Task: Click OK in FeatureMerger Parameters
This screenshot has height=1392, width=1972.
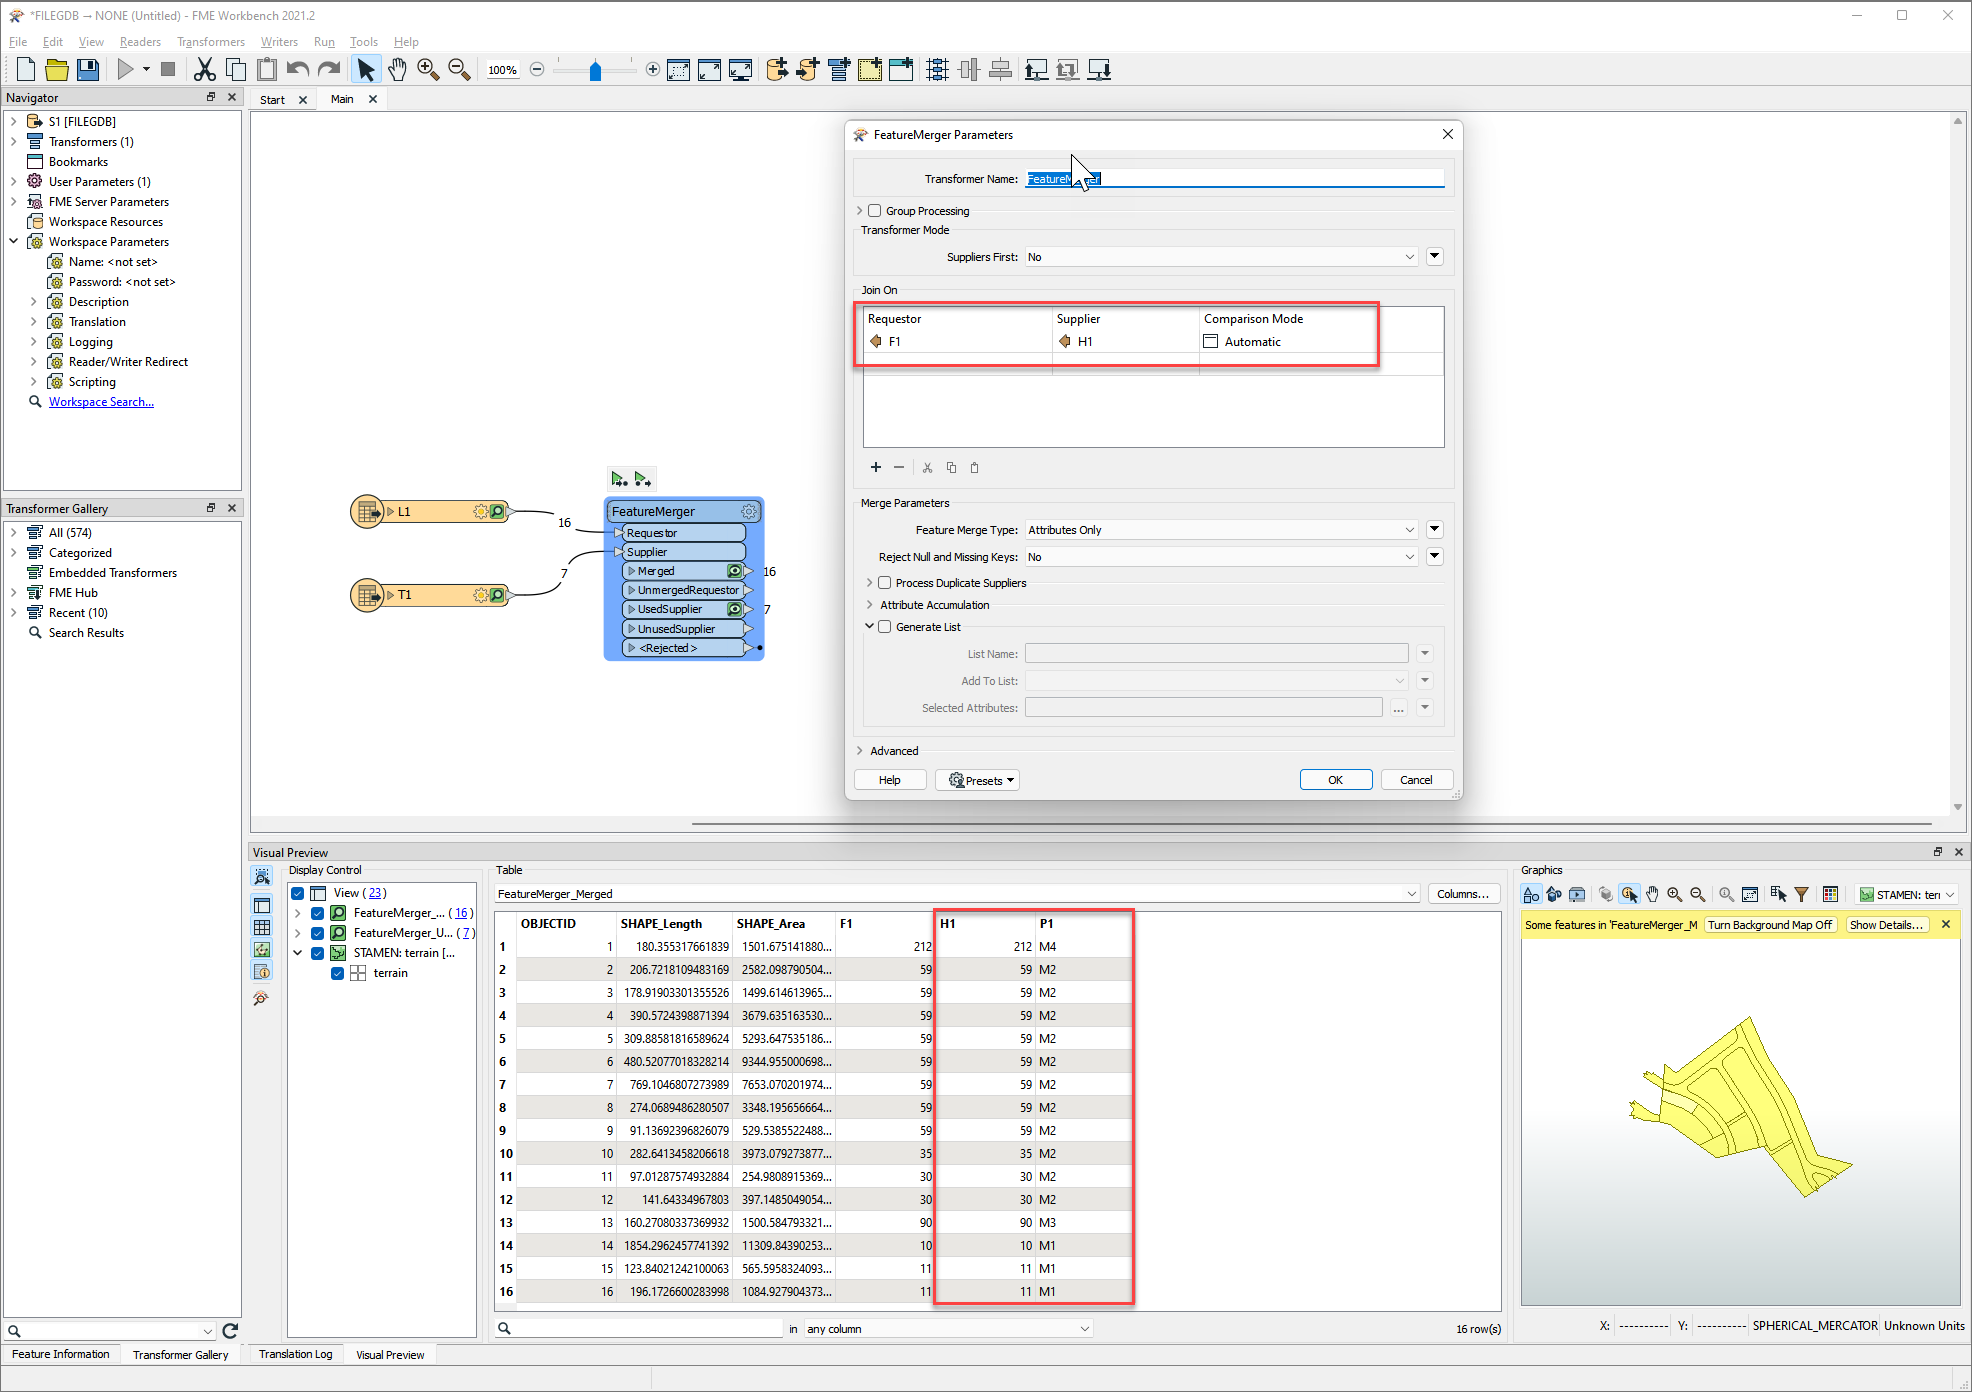Action: point(1335,780)
